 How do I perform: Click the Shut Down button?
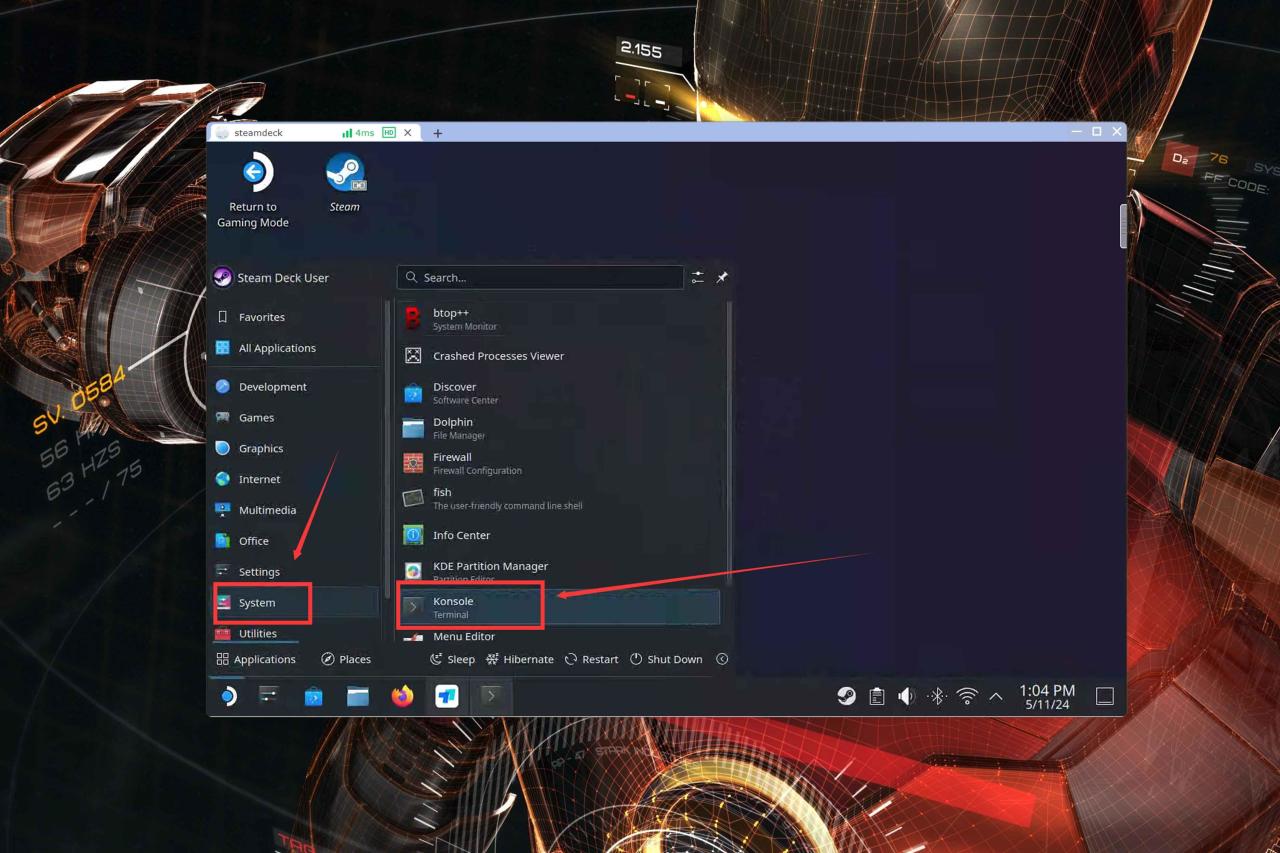point(666,659)
